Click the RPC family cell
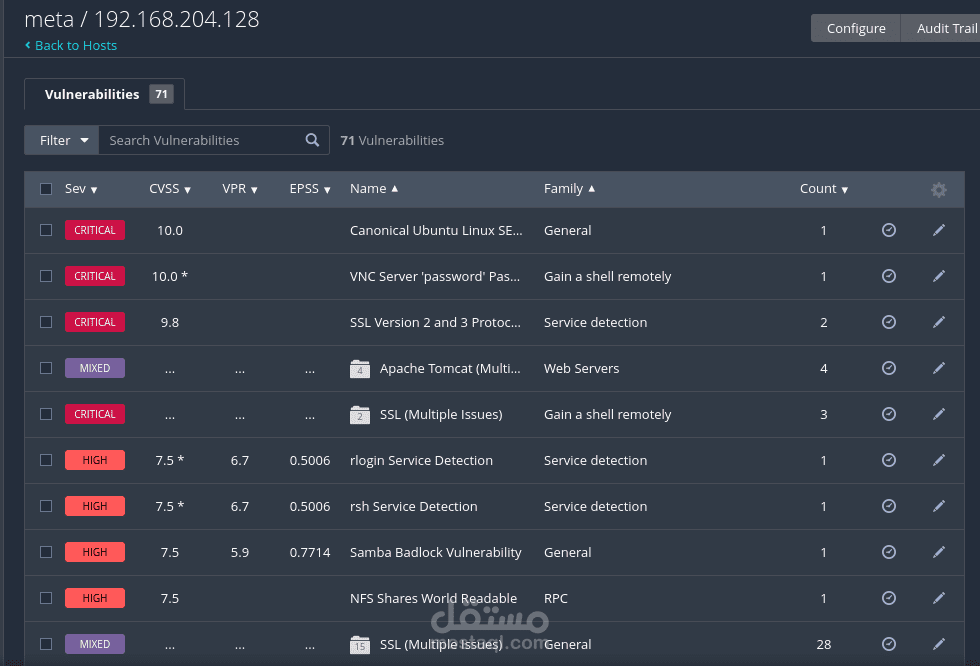This screenshot has width=980, height=666. (x=556, y=599)
